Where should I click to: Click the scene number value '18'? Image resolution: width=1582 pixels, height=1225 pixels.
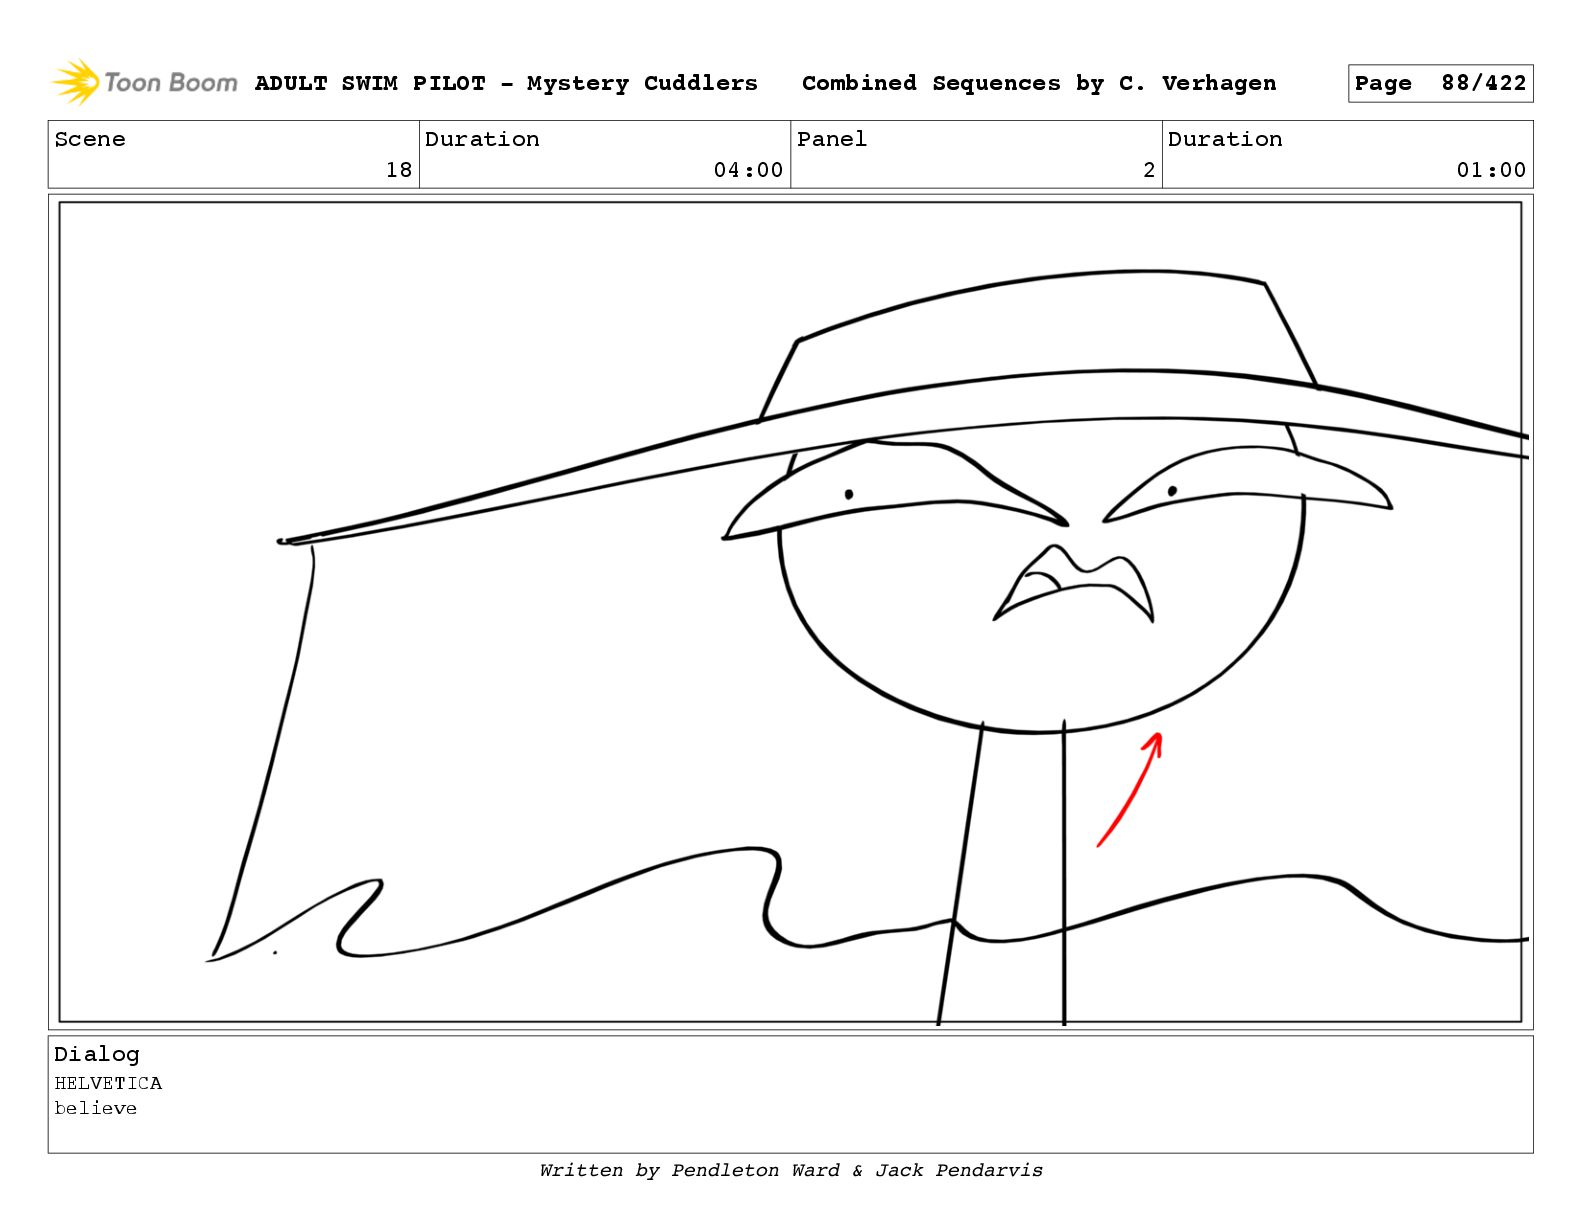[x=399, y=170]
